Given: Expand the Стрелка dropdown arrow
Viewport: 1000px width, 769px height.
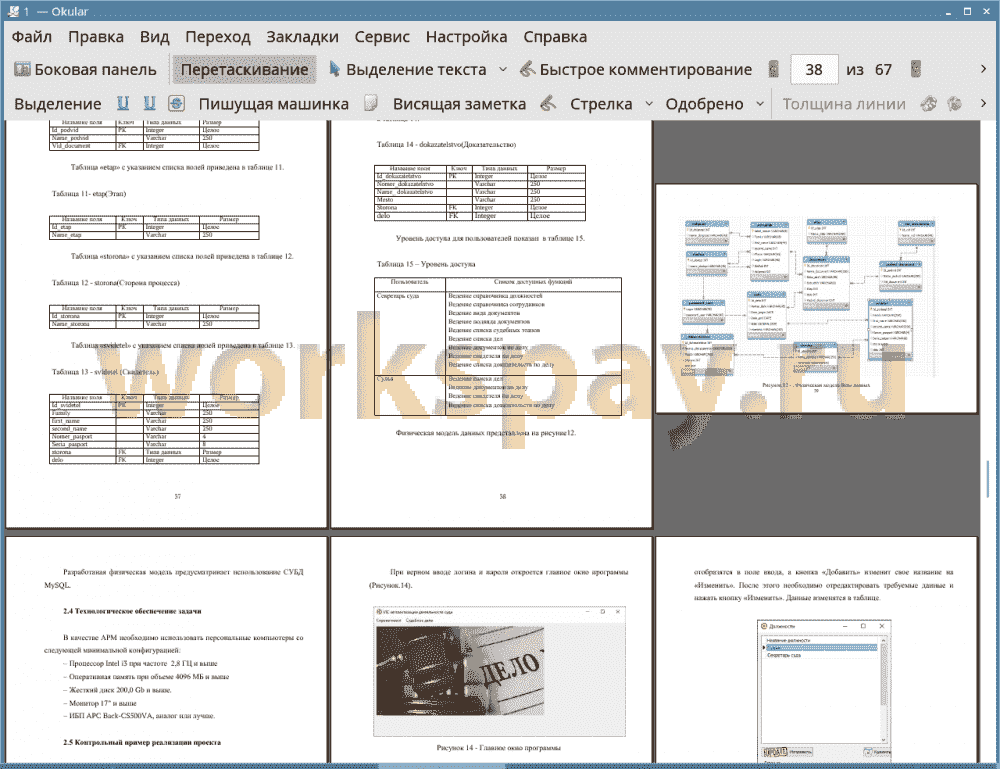Looking at the screenshot, I should point(649,104).
